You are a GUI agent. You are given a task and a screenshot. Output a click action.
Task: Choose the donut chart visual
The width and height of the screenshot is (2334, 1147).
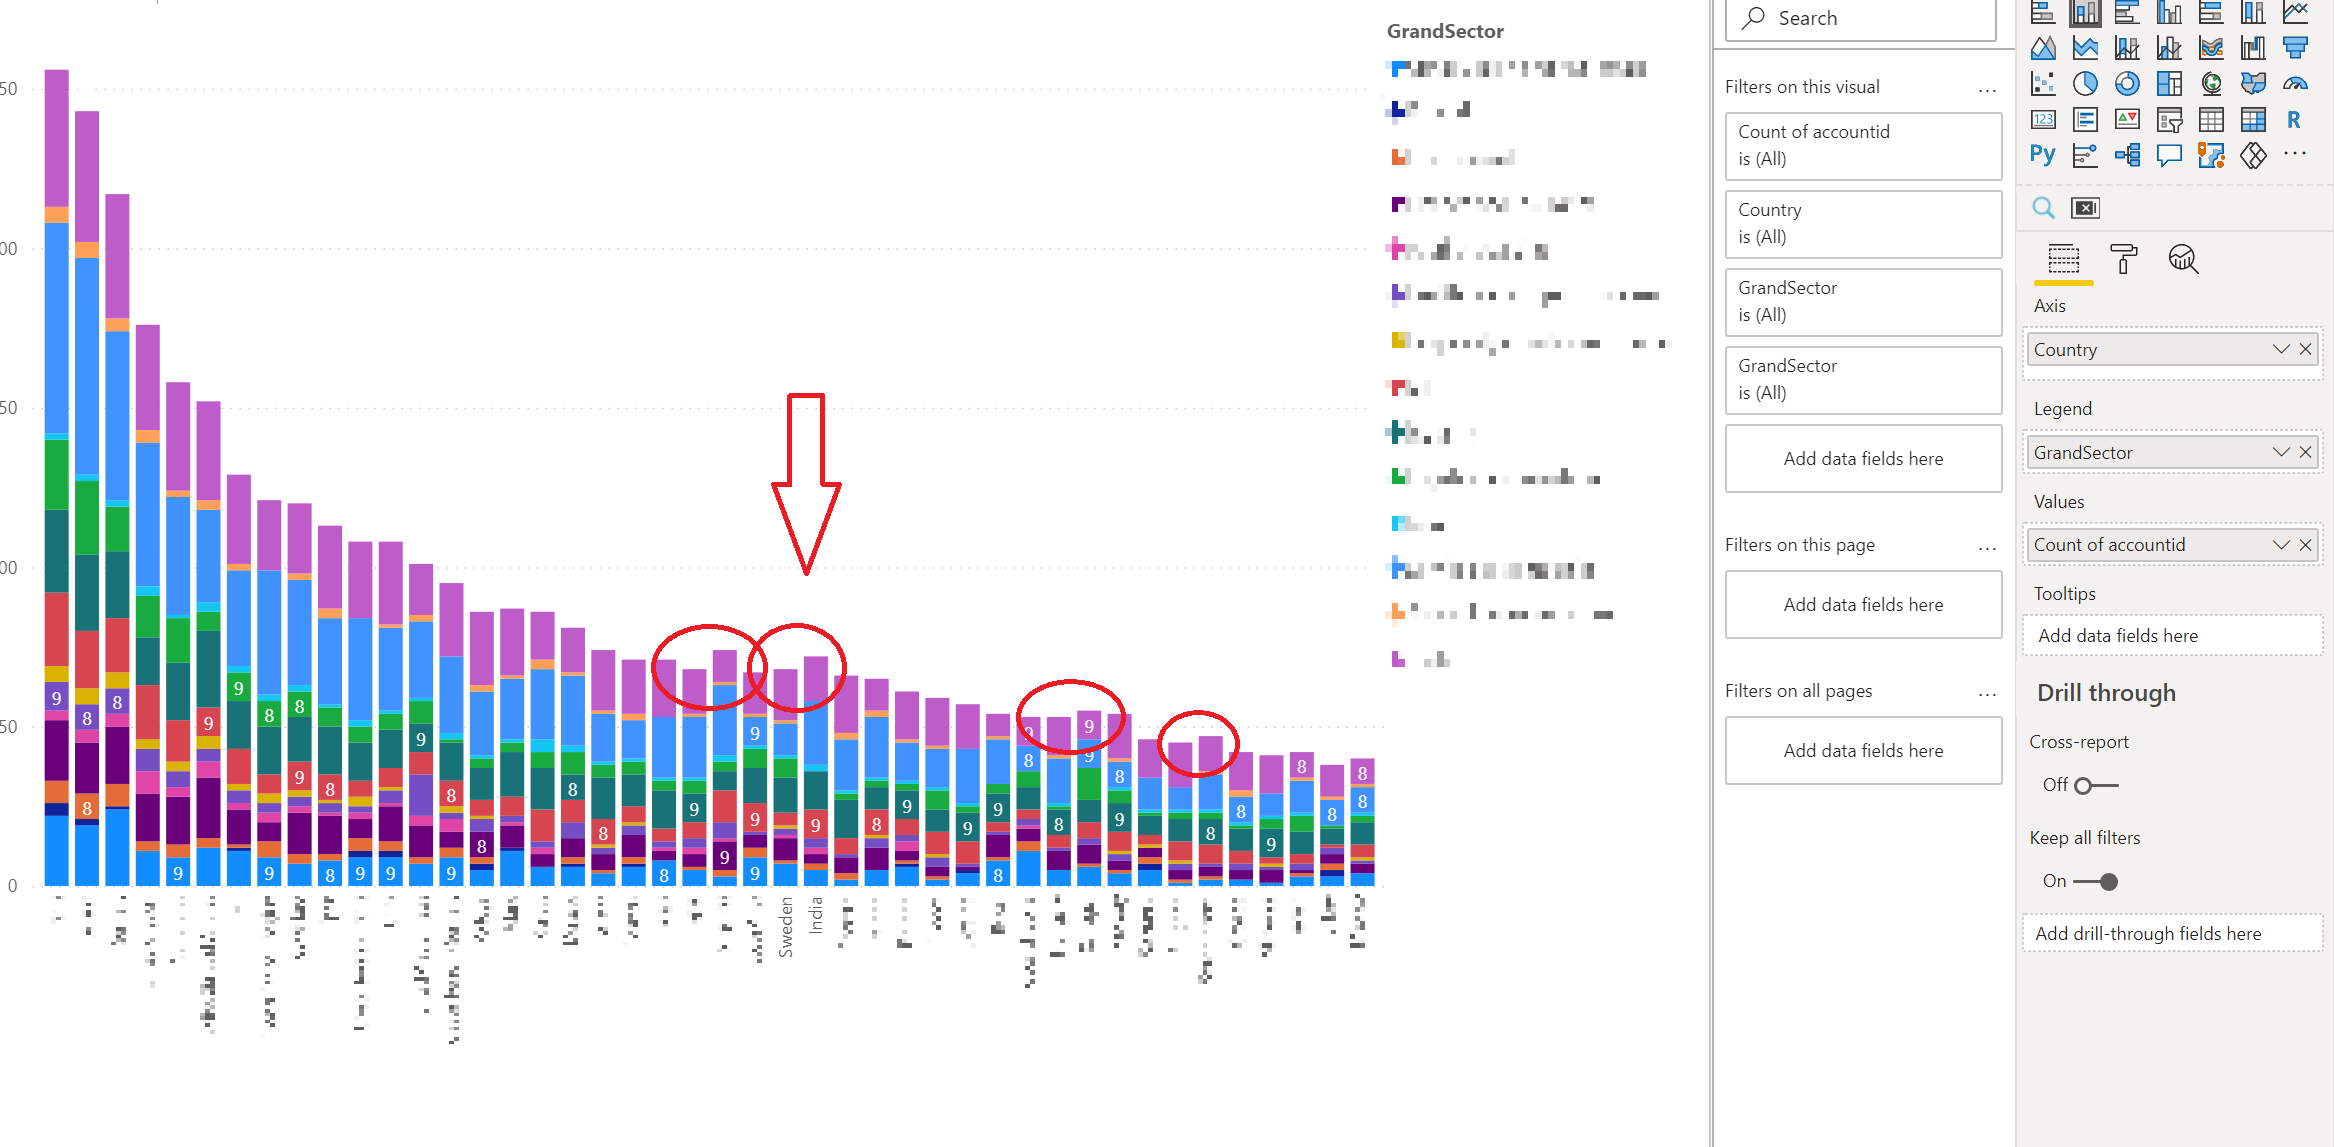click(2127, 83)
